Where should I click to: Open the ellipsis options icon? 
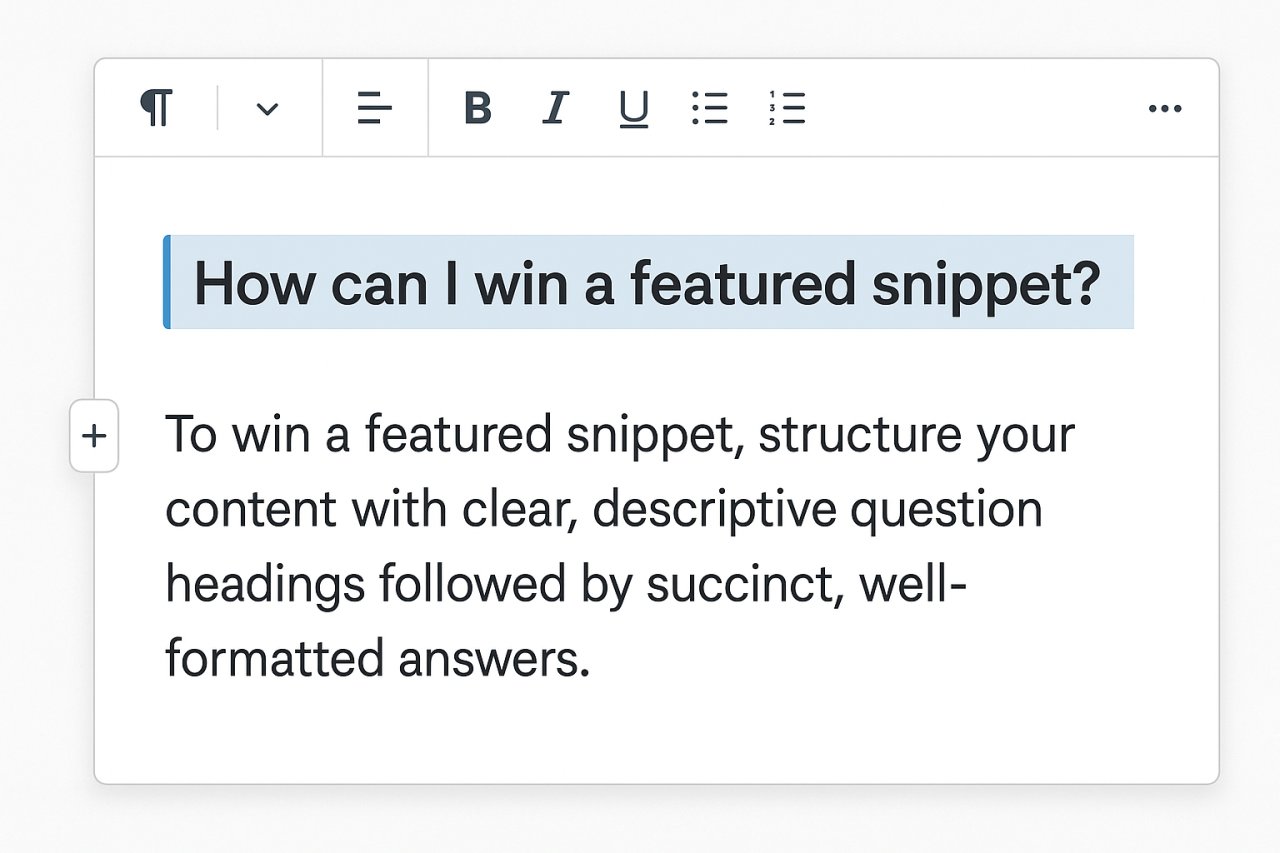coord(1166,109)
